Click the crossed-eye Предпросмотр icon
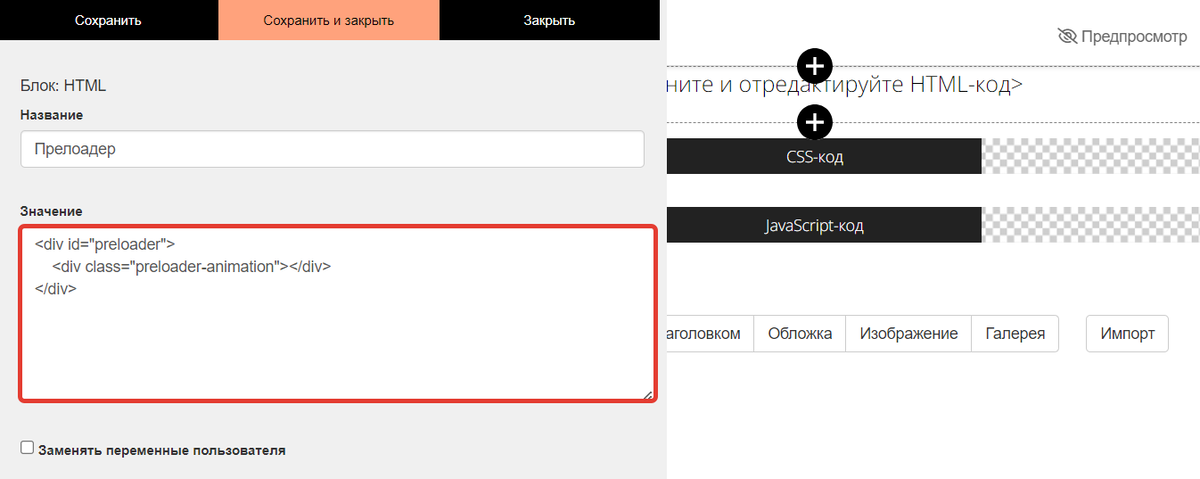 click(x=1067, y=36)
